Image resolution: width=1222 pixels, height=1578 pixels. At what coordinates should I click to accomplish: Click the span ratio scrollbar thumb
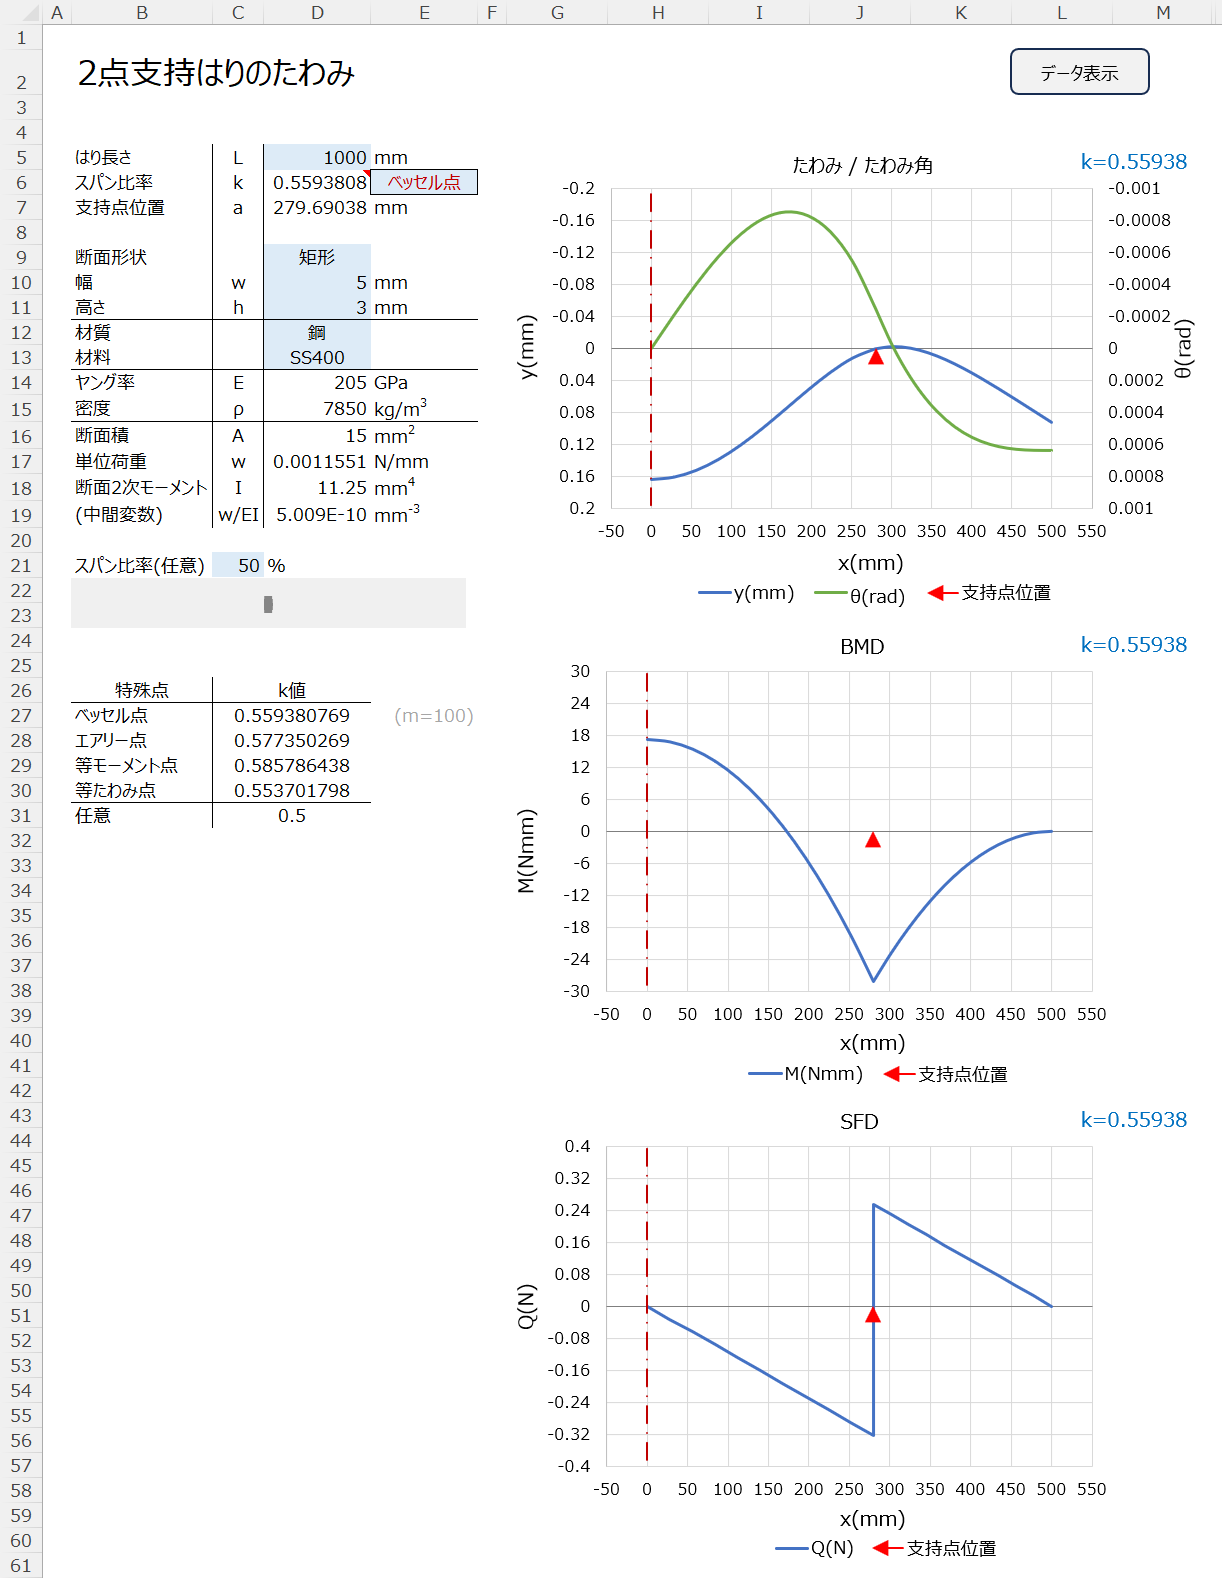click(268, 604)
